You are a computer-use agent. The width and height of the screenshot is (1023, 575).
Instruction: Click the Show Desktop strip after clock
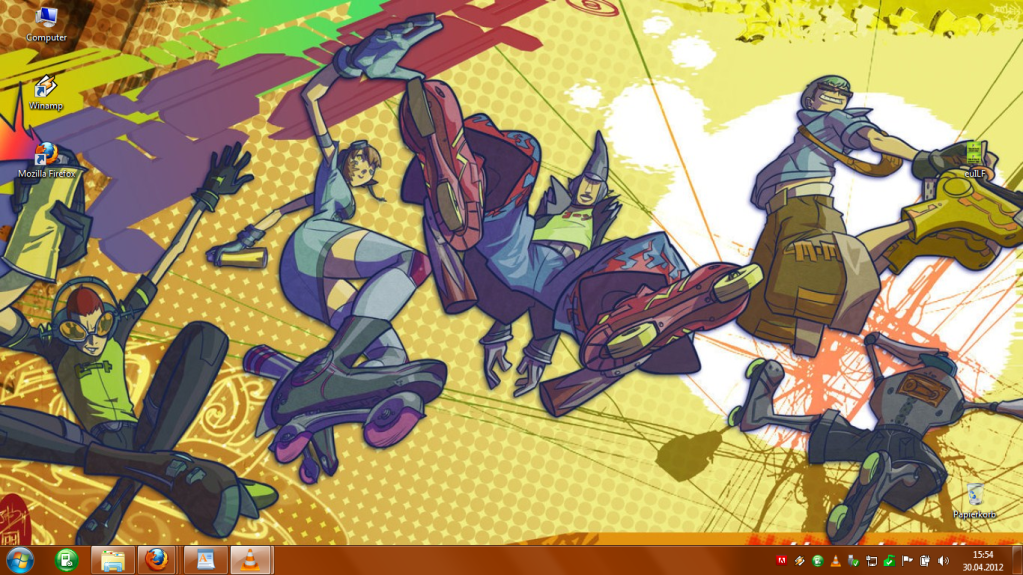(1018, 561)
